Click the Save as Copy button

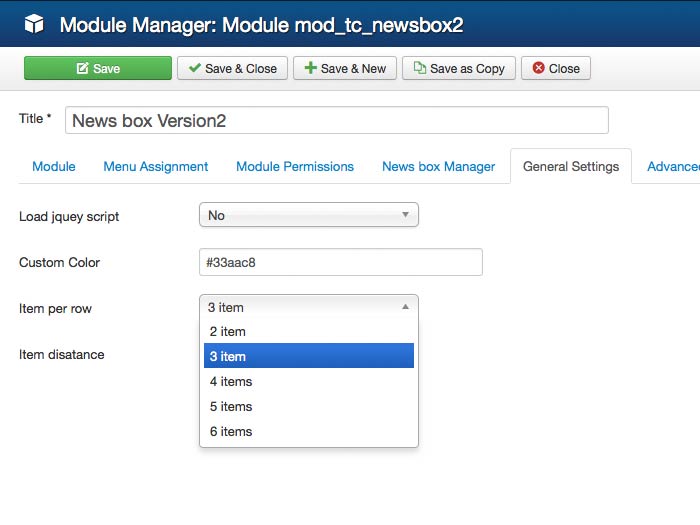click(x=459, y=68)
